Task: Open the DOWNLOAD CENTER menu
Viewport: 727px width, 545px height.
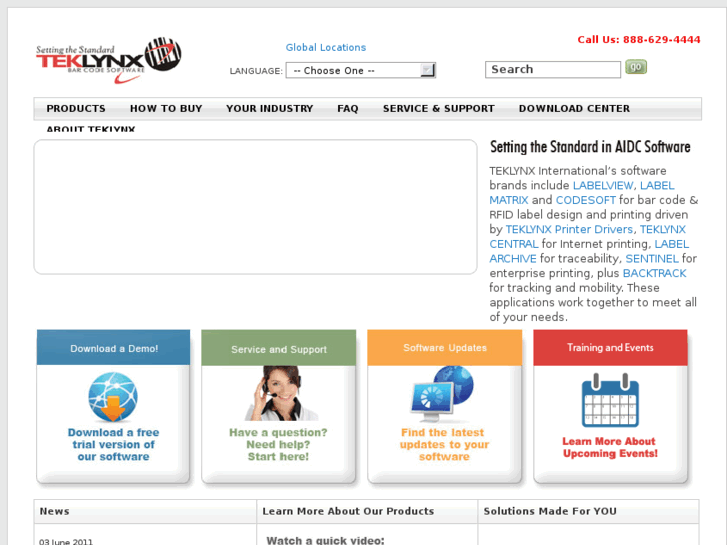Action: pyautogui.click(x=574, y=109)
